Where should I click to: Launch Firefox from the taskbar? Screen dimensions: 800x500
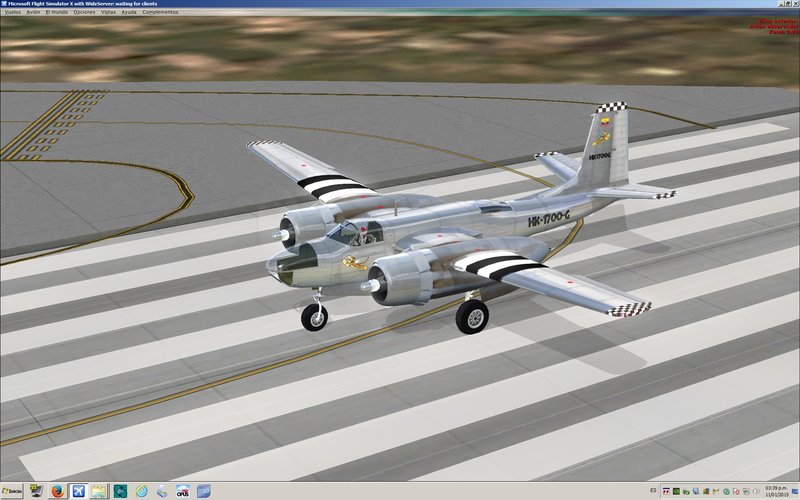[57, 491]
